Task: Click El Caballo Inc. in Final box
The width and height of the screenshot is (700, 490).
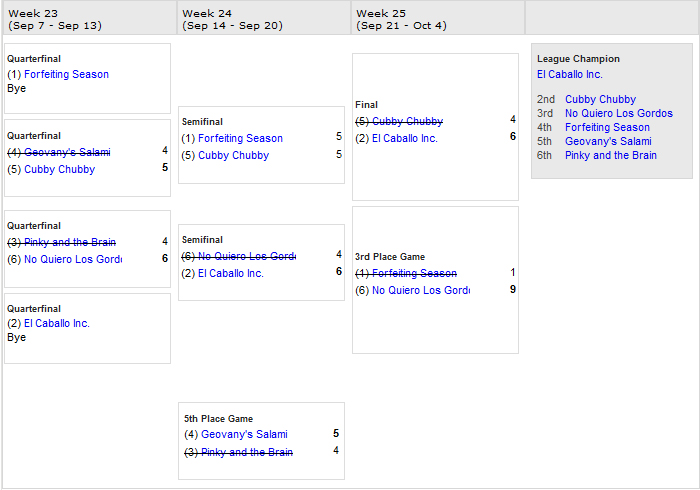Action: click(405, 139)
